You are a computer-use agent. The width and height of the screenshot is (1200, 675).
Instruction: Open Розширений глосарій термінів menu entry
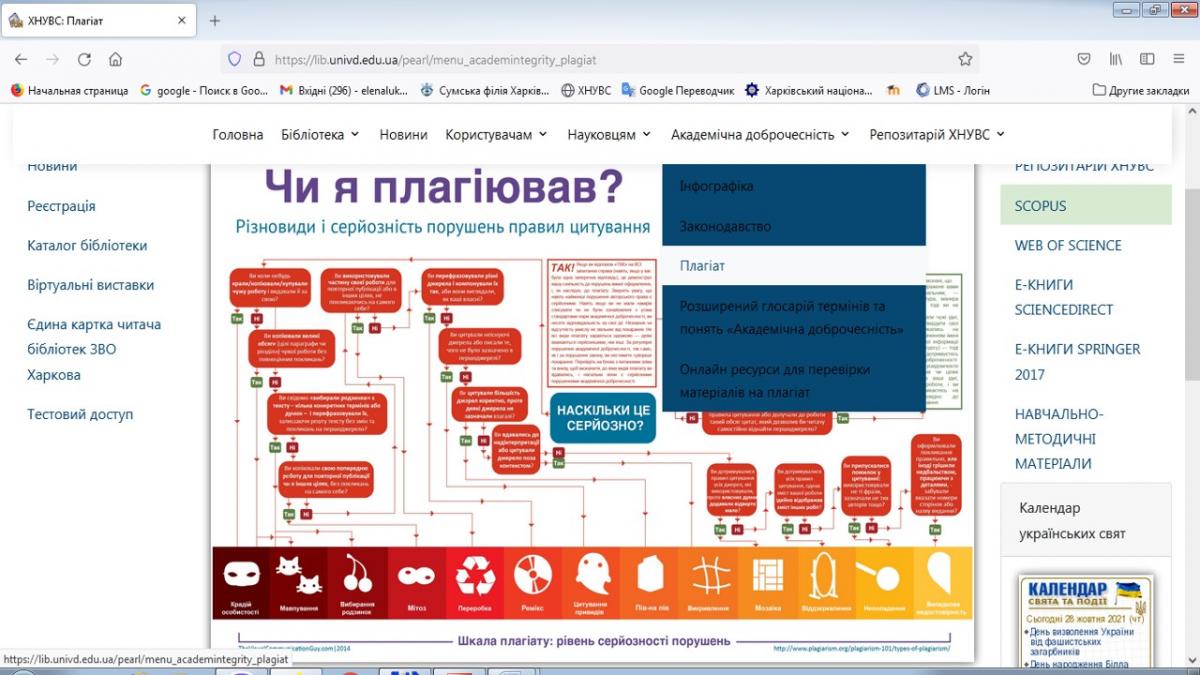(794, 317)
